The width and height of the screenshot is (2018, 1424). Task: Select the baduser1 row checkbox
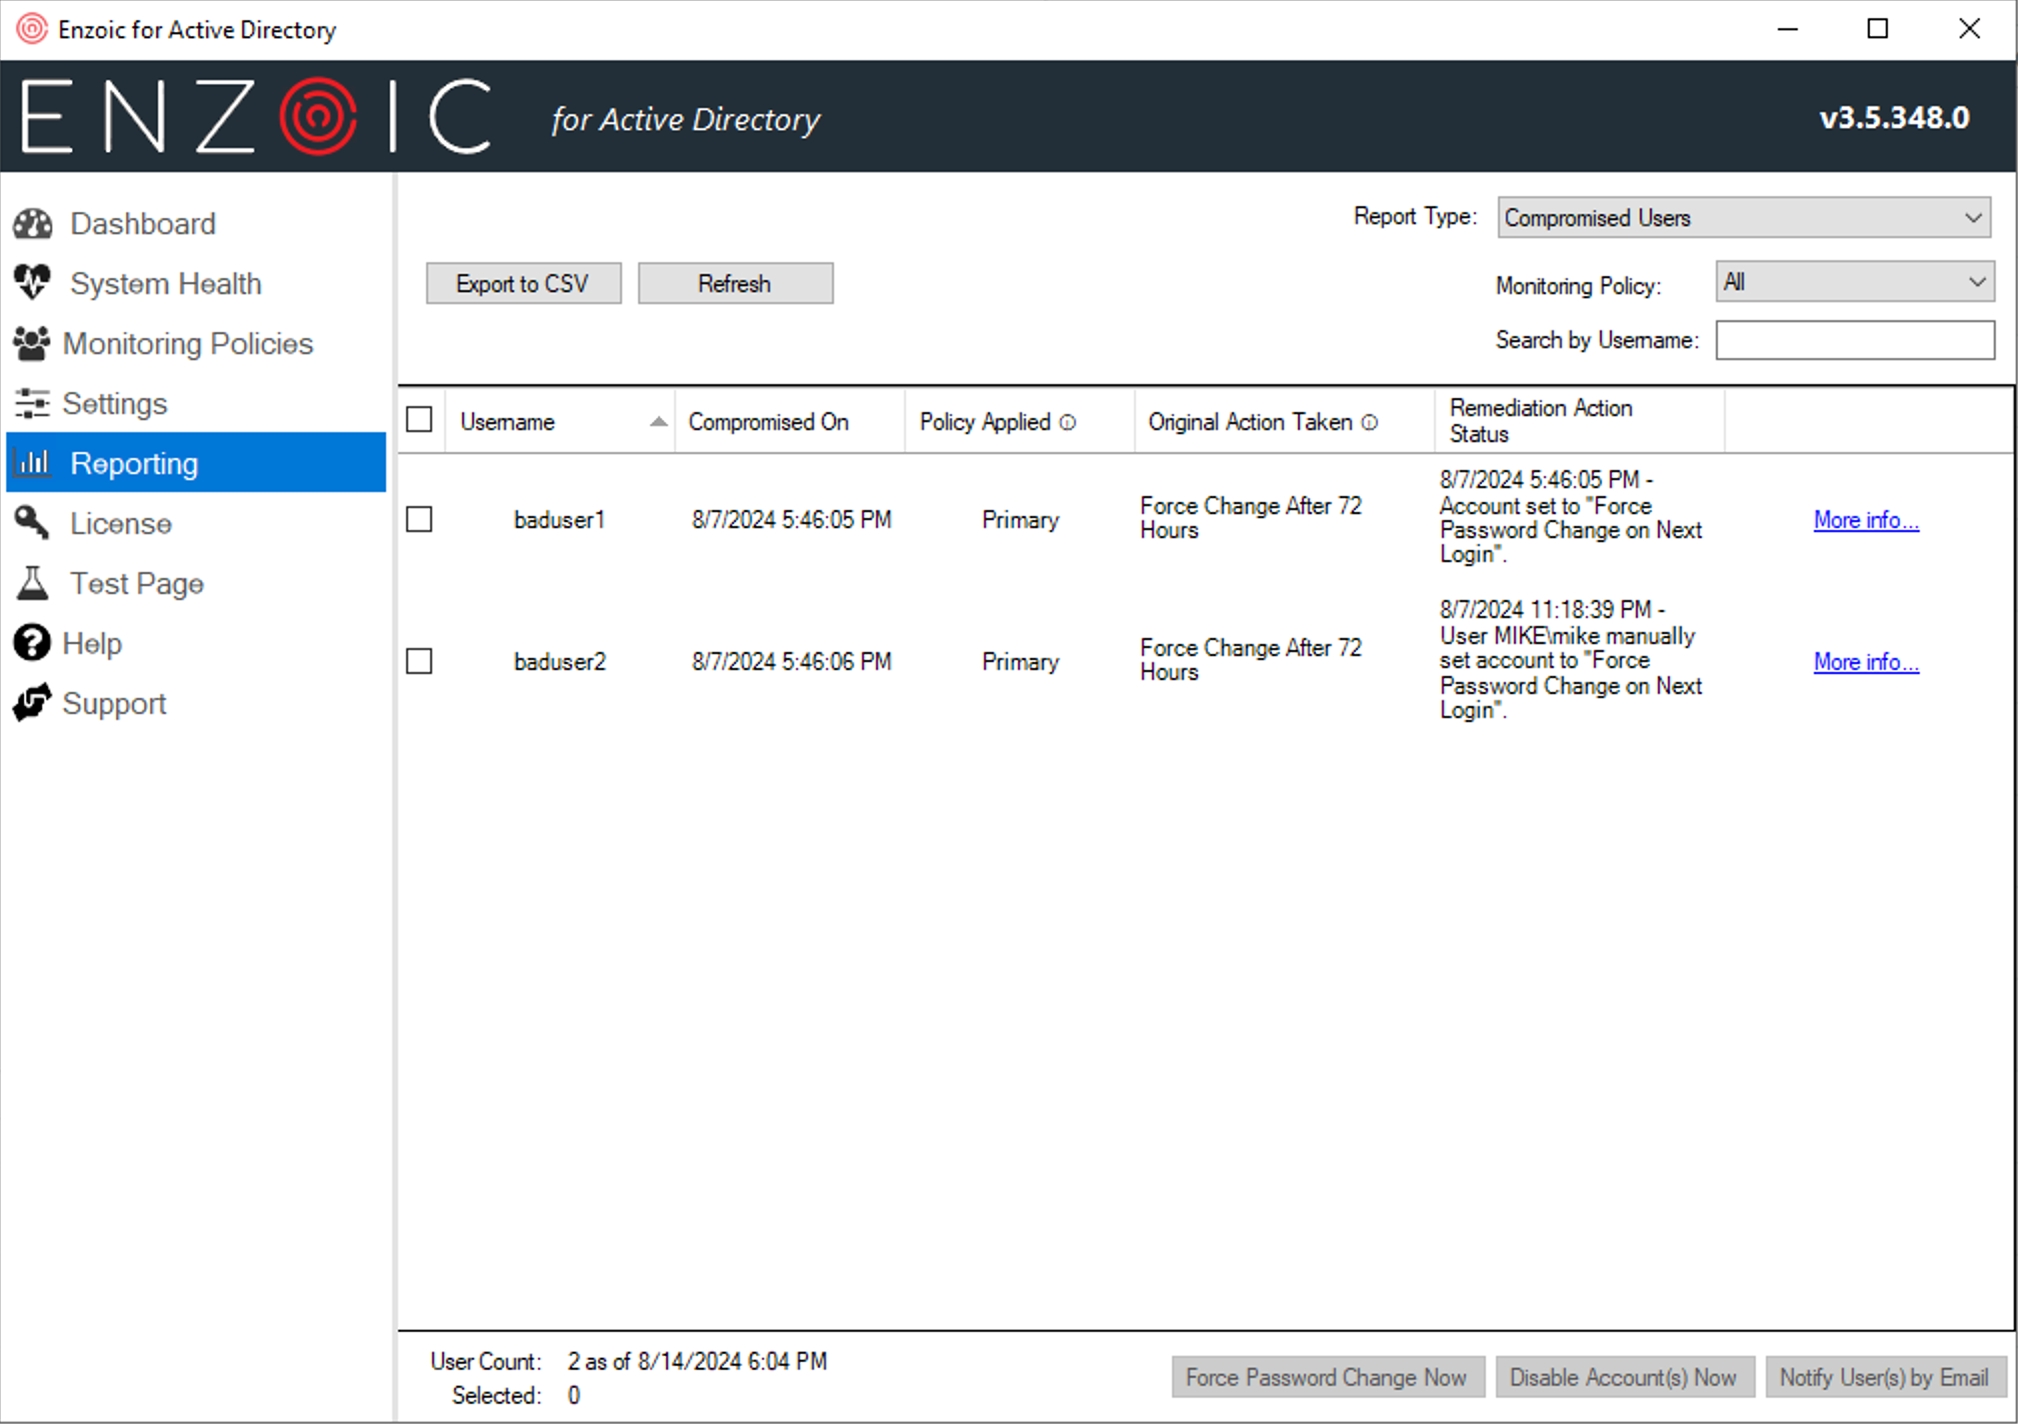(419, 519)
